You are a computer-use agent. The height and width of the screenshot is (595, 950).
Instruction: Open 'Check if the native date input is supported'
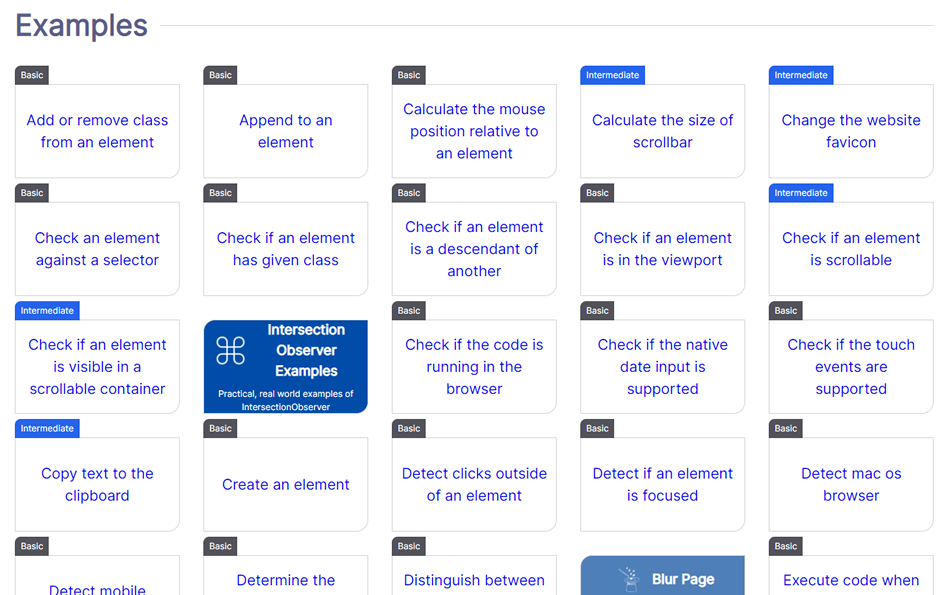[x=662, y=366]
